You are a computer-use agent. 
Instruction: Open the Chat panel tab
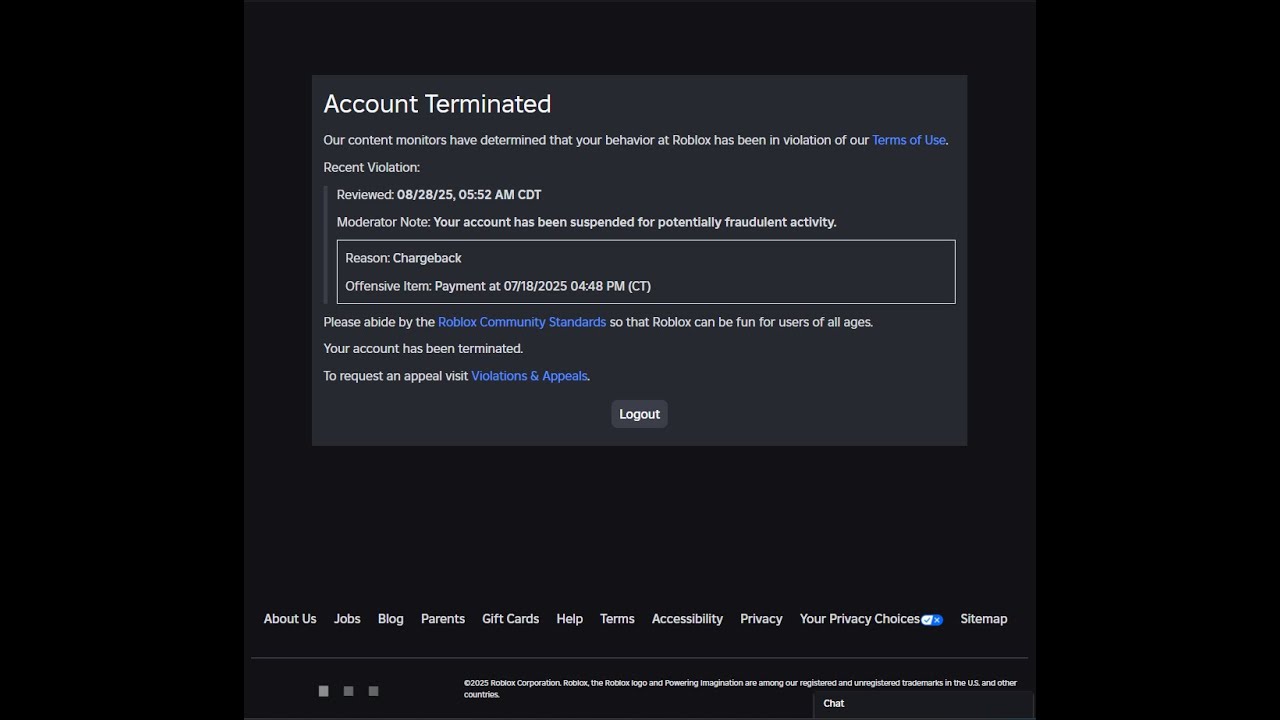[x=834, y=704]
